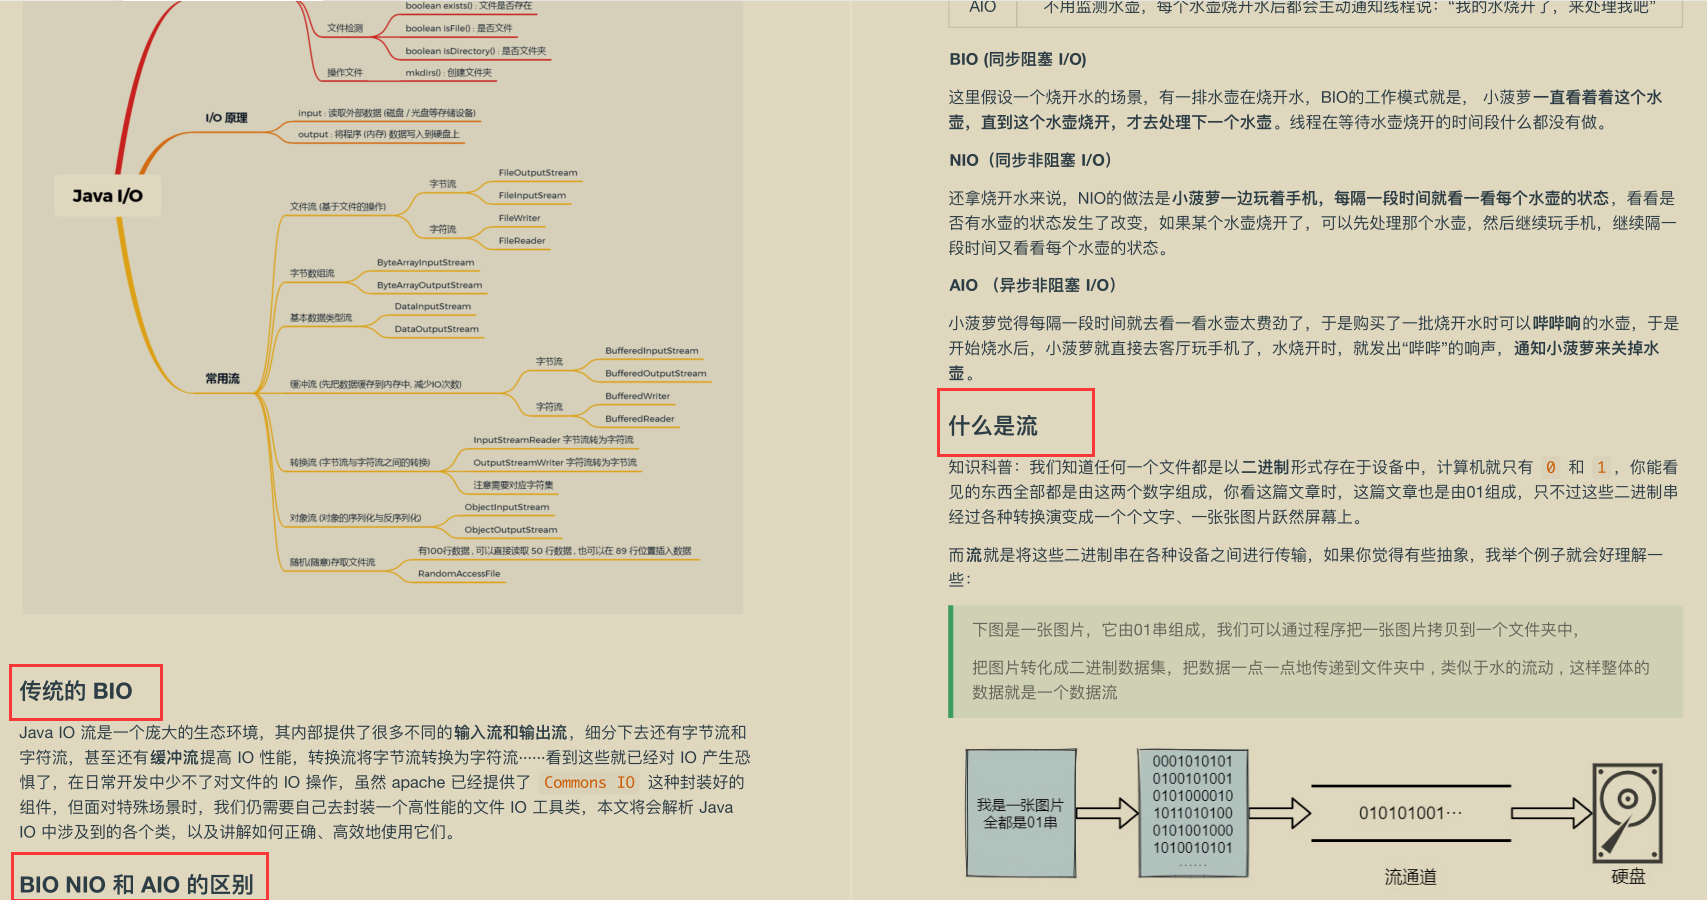
Task: Click the 'BIO (同步阻塞 I/O)' subheading
Action: click(1018, 60)
